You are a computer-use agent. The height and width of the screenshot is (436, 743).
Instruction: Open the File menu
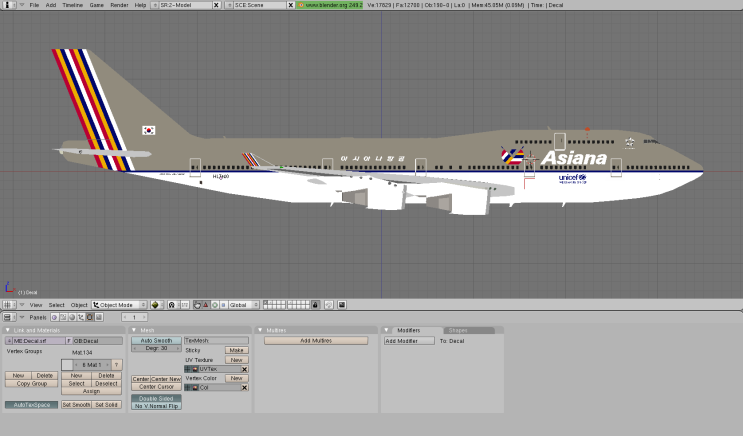point(34,5)
